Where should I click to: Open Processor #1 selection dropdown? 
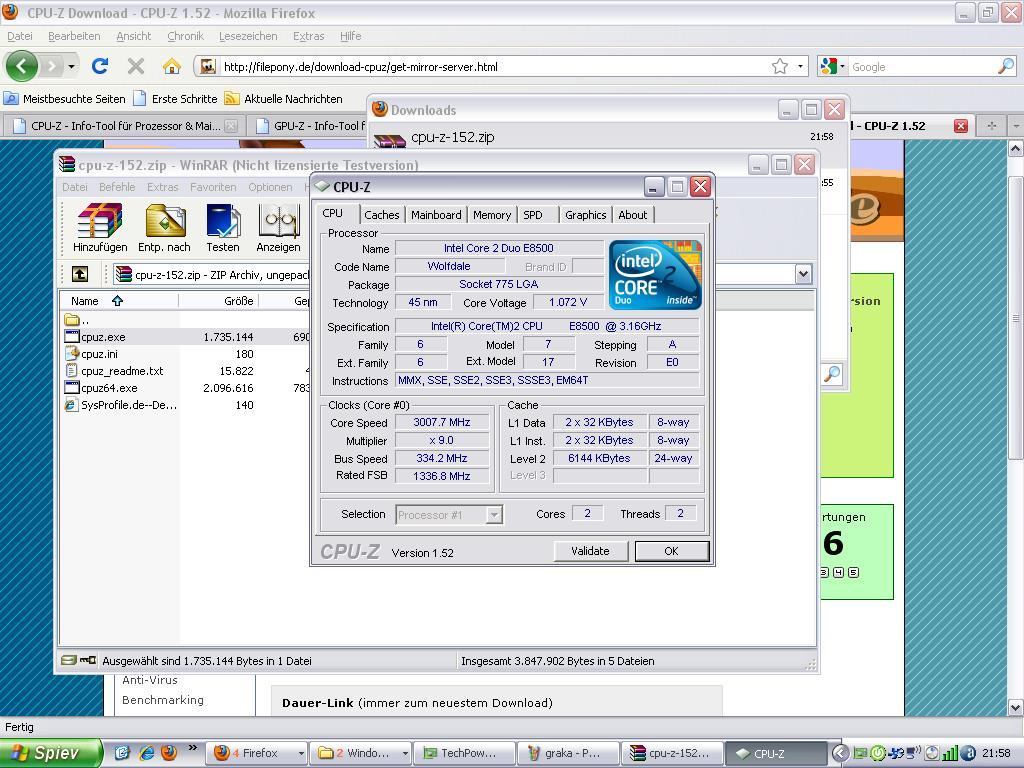pos(494,515)
